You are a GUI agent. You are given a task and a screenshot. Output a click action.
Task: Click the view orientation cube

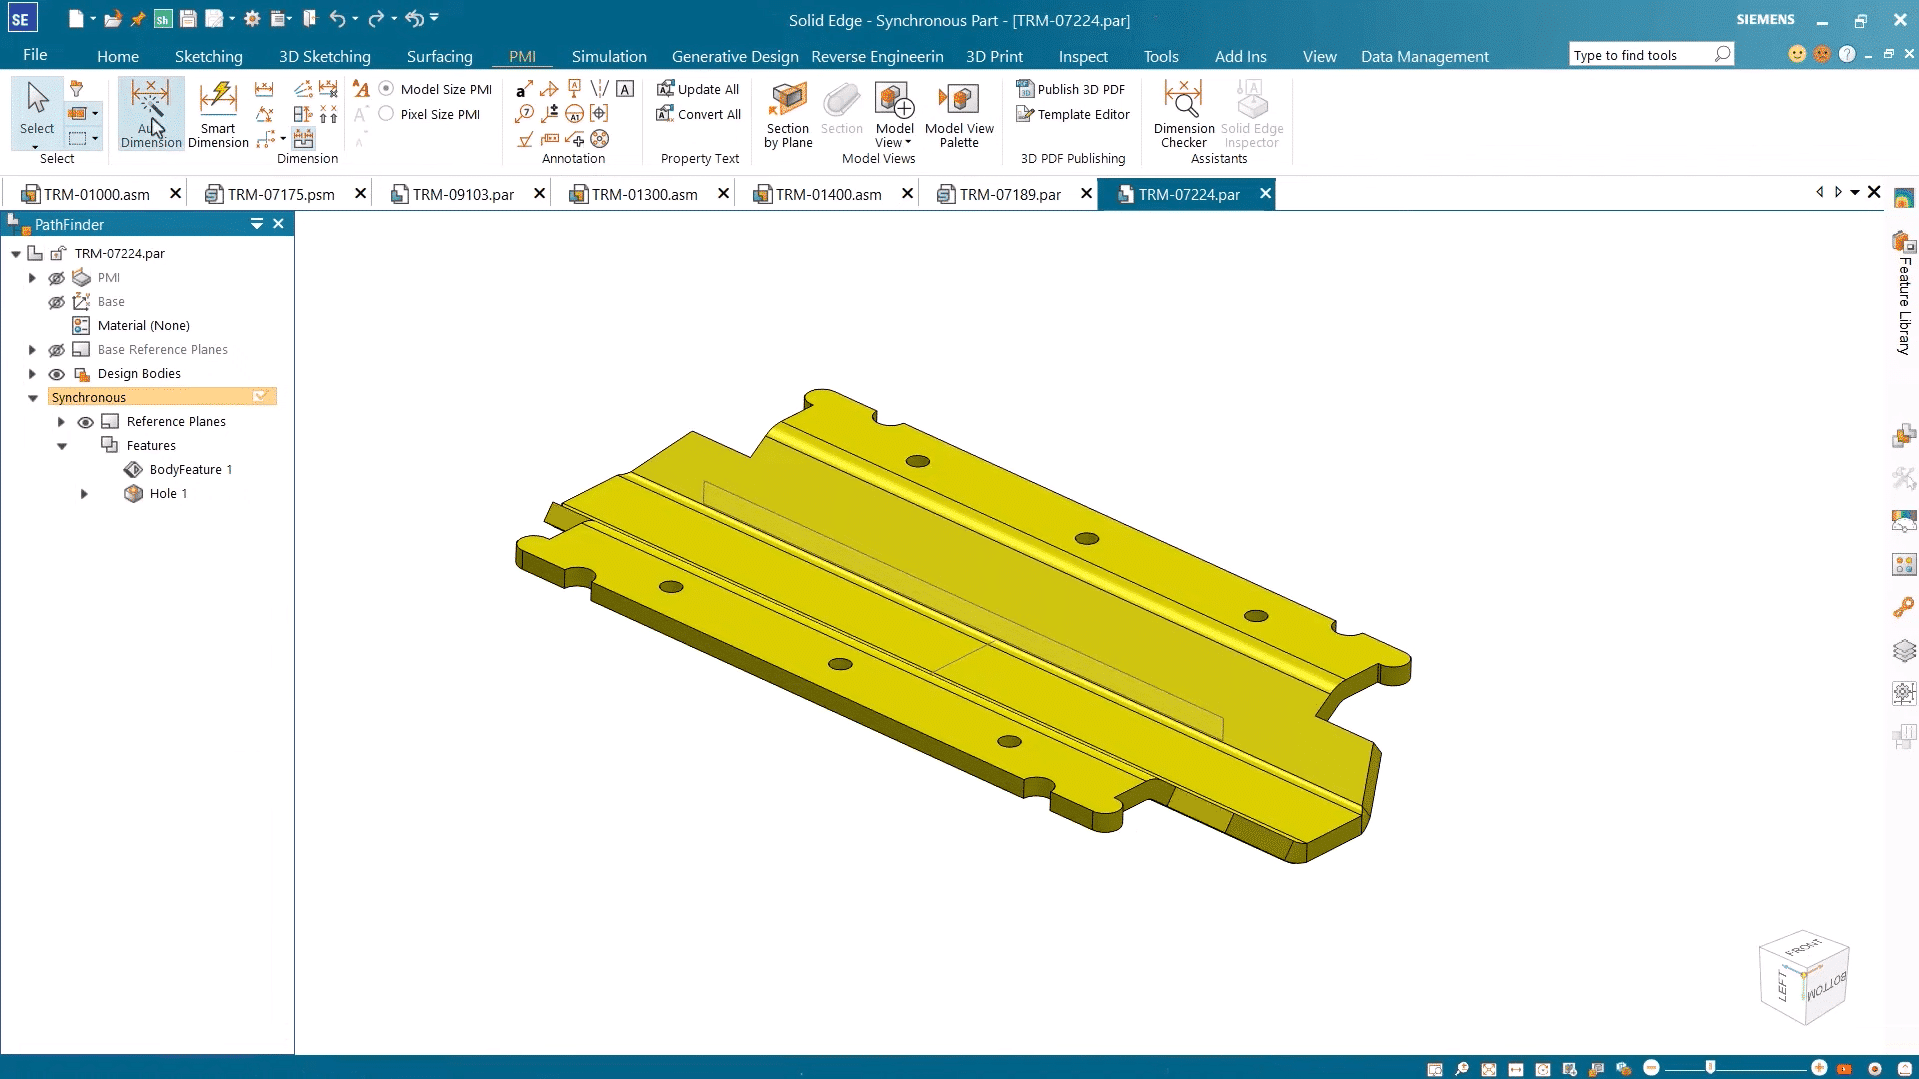tap(1805, 978)
